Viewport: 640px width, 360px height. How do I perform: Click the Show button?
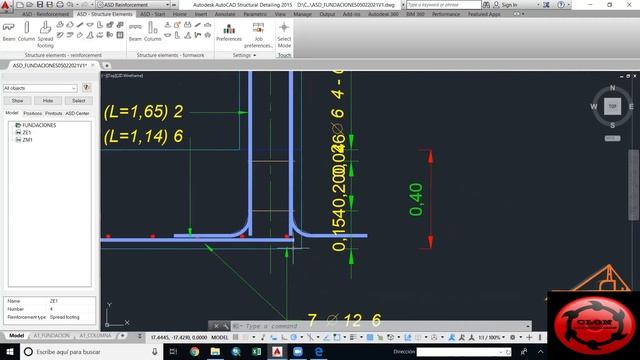(17, 100)
